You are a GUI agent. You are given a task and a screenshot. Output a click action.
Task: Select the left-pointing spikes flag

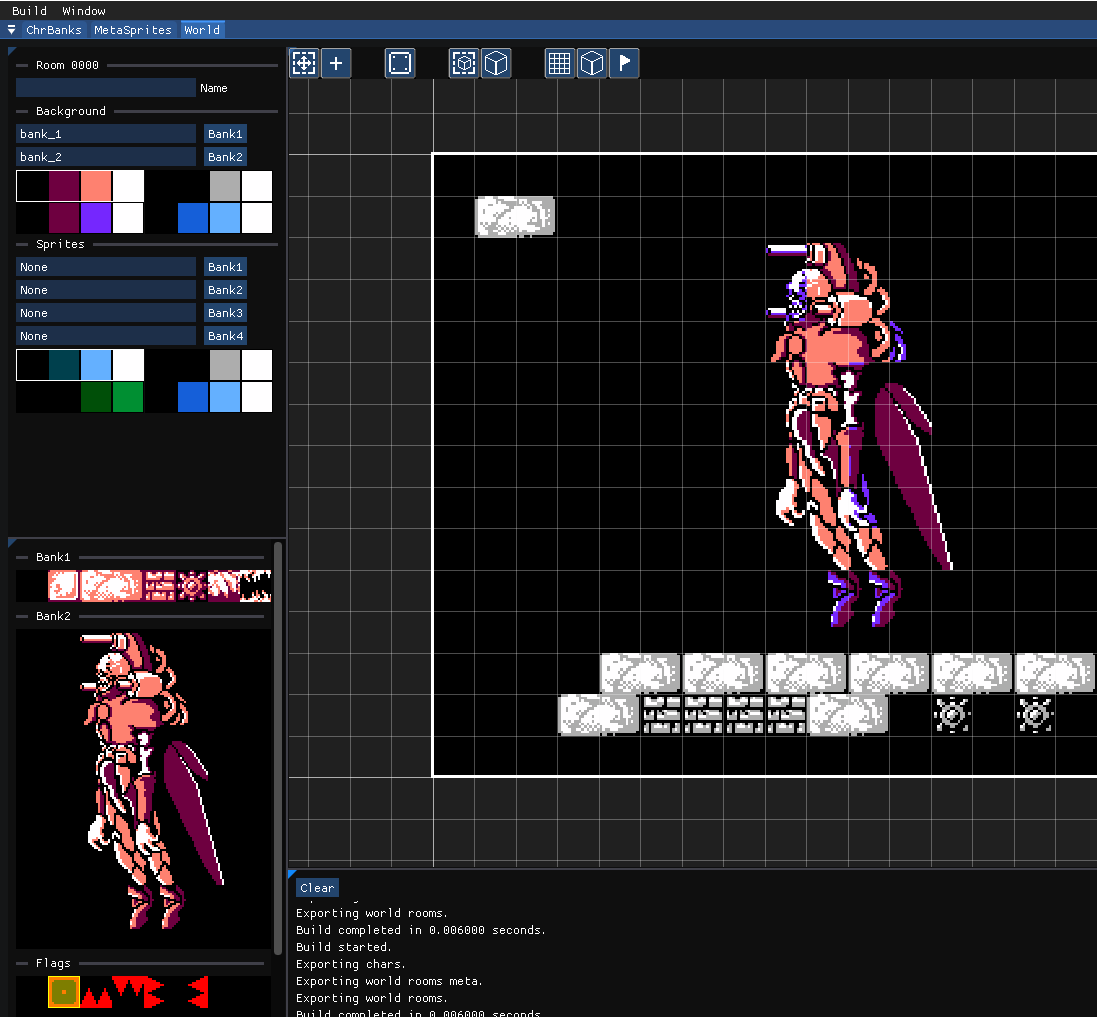pos(199,992)
